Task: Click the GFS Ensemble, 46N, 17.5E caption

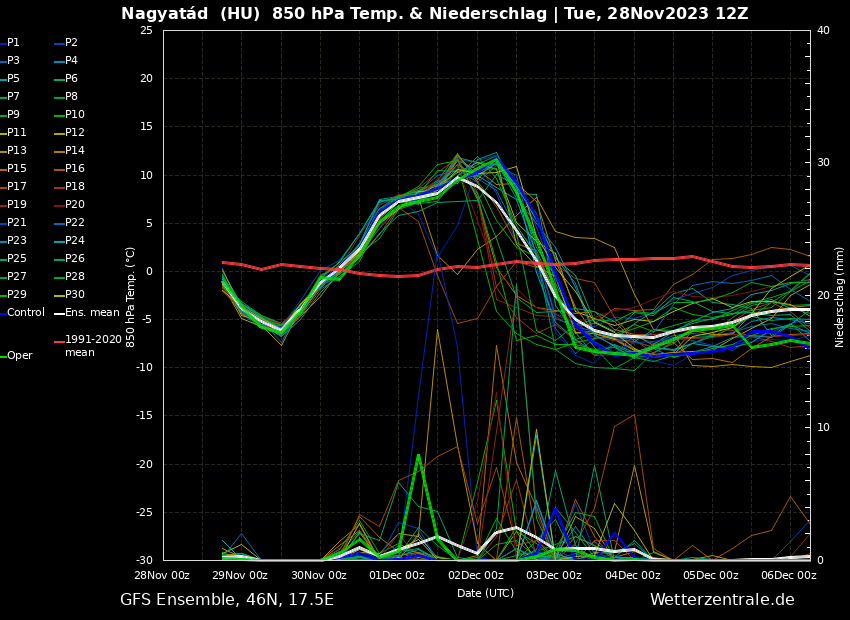Action: click(227, 600)
